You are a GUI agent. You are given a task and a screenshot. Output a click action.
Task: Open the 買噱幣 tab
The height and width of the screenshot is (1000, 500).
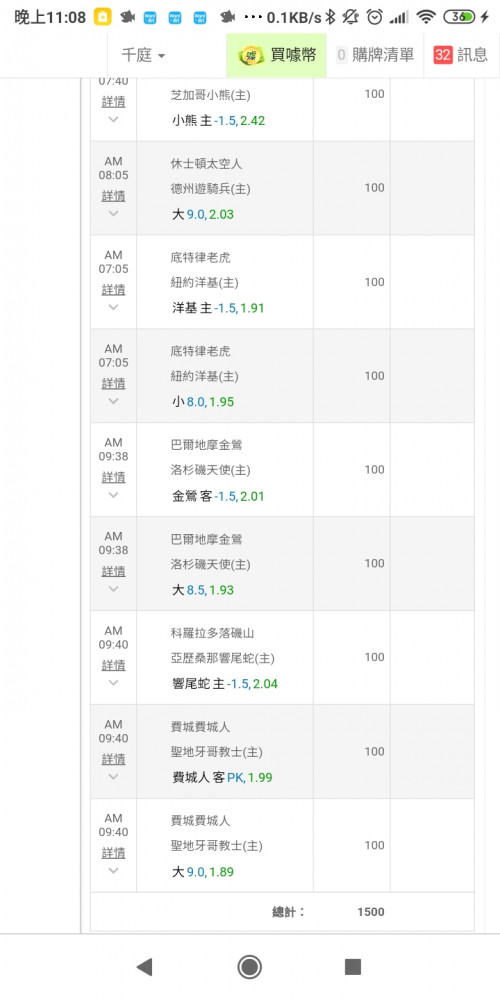[277, 55]
